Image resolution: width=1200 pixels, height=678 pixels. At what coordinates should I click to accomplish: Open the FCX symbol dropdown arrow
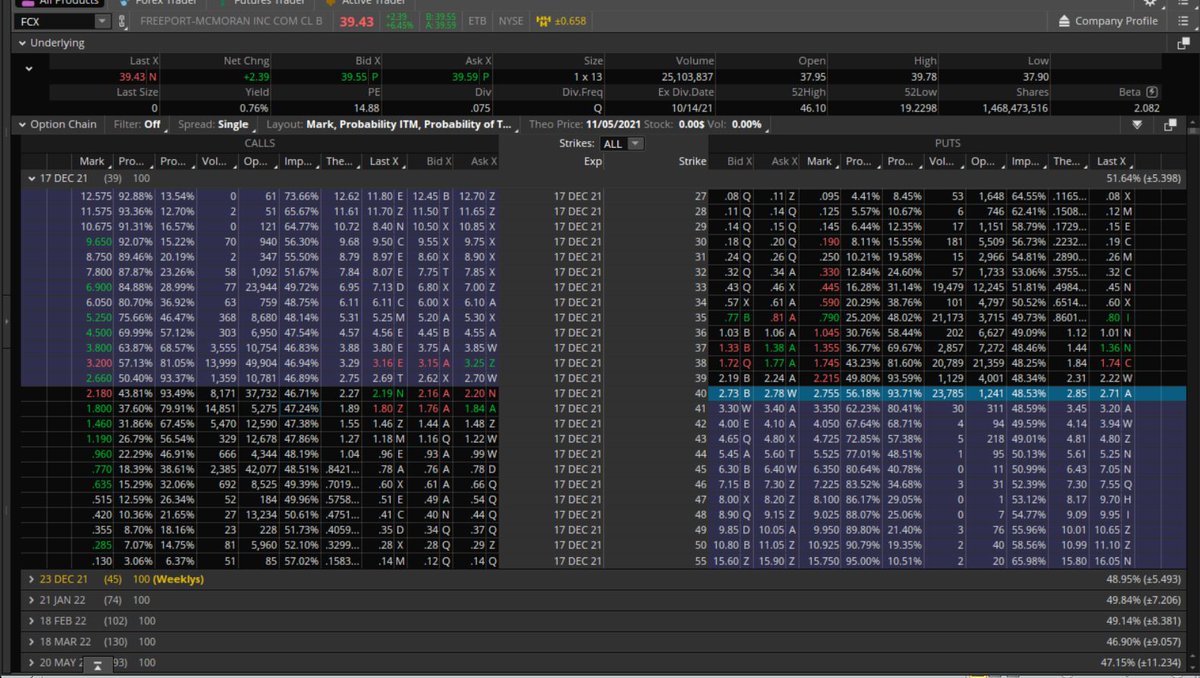(102, 21)
